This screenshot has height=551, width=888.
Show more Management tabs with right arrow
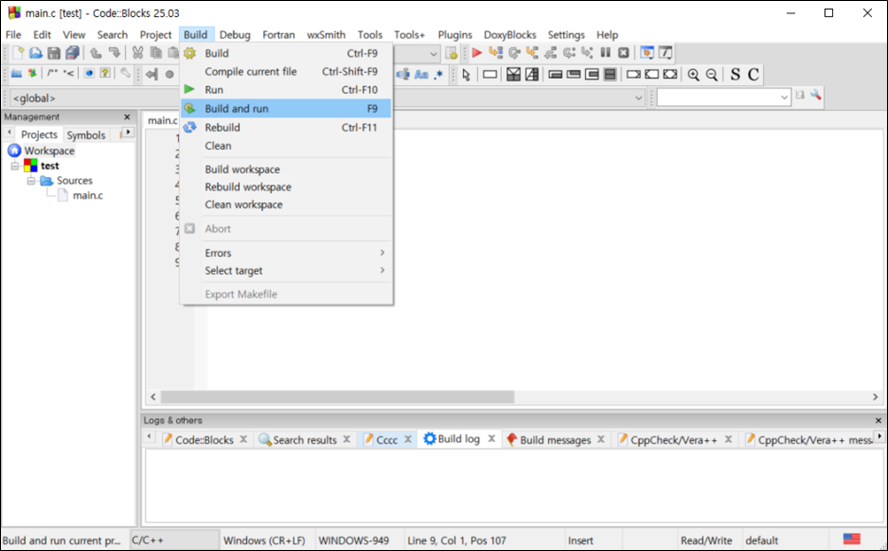tap(129, 132)
